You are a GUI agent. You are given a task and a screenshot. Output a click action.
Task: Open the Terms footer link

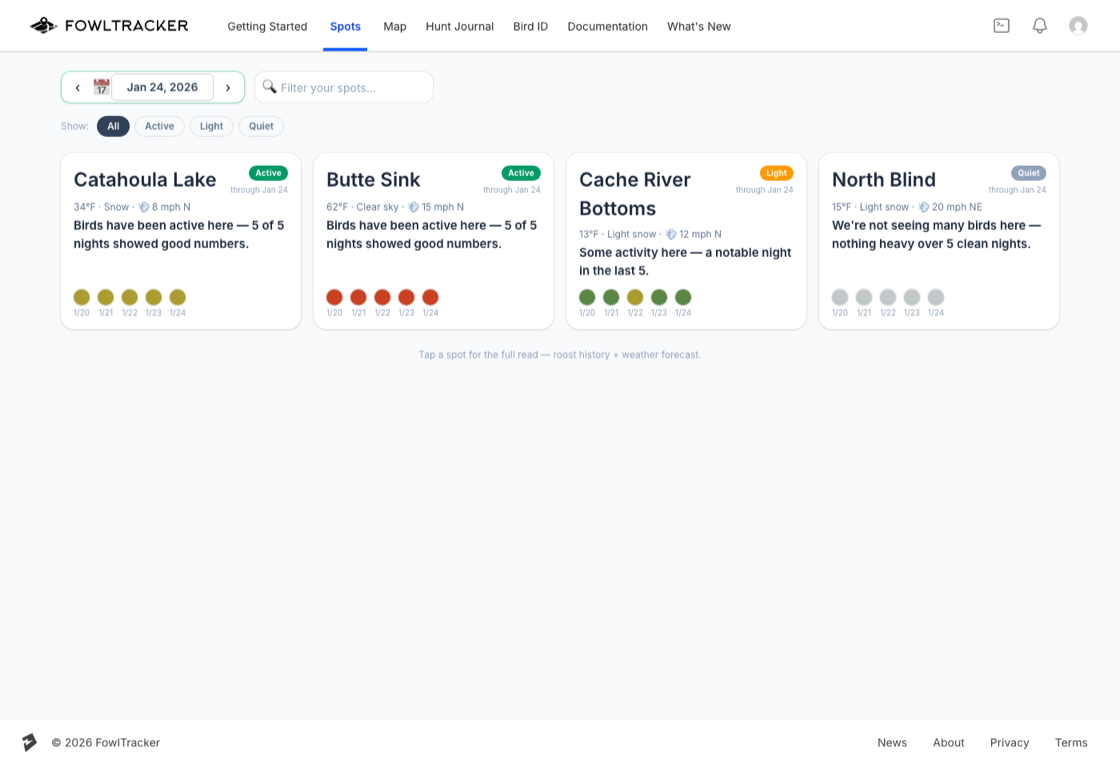pyautogui.click(x=1071, y=743)
